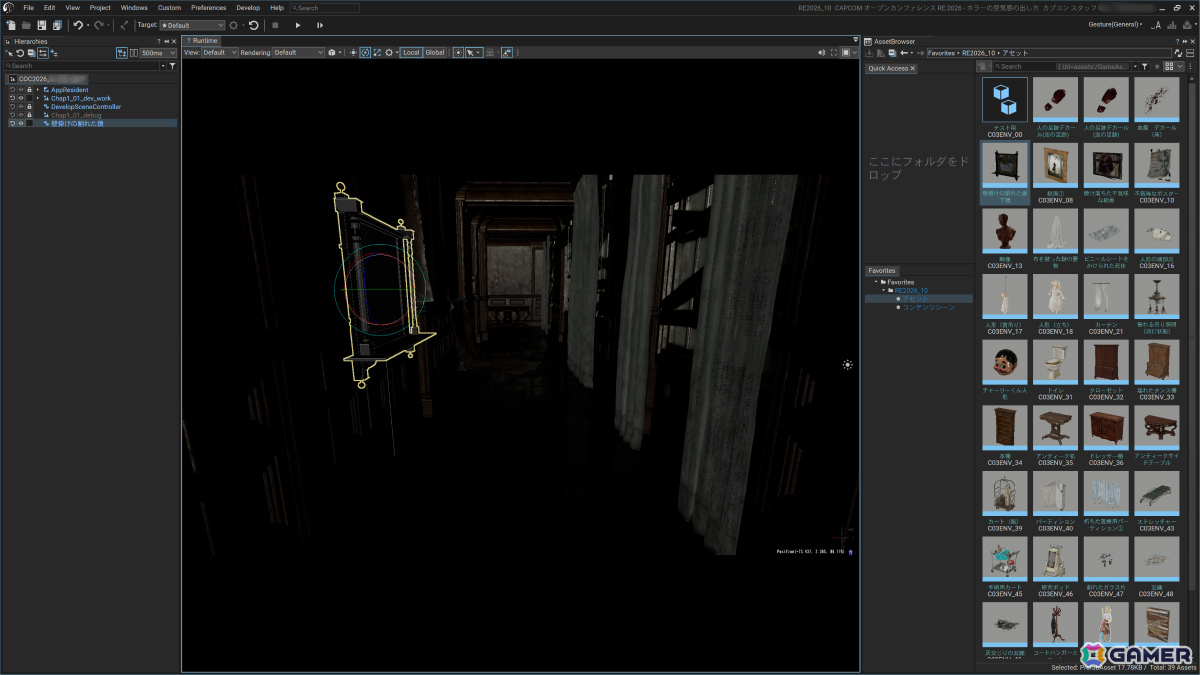Select the move gizmo tool

pos(353,52)
